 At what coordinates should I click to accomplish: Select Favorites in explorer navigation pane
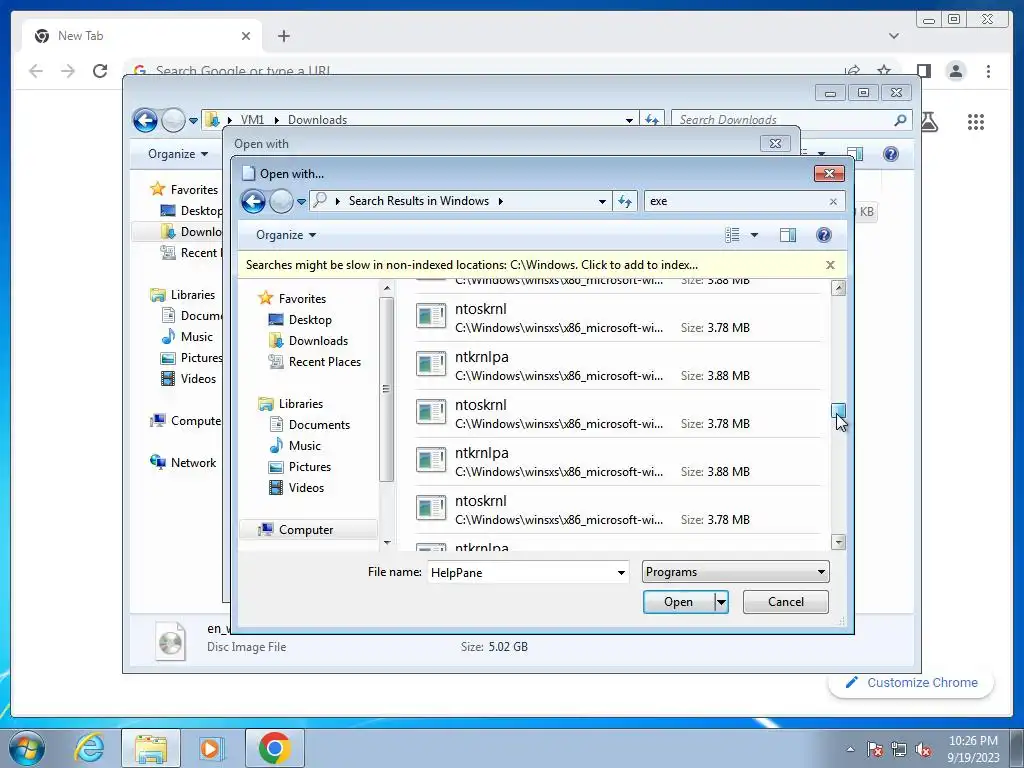[184, 189]
